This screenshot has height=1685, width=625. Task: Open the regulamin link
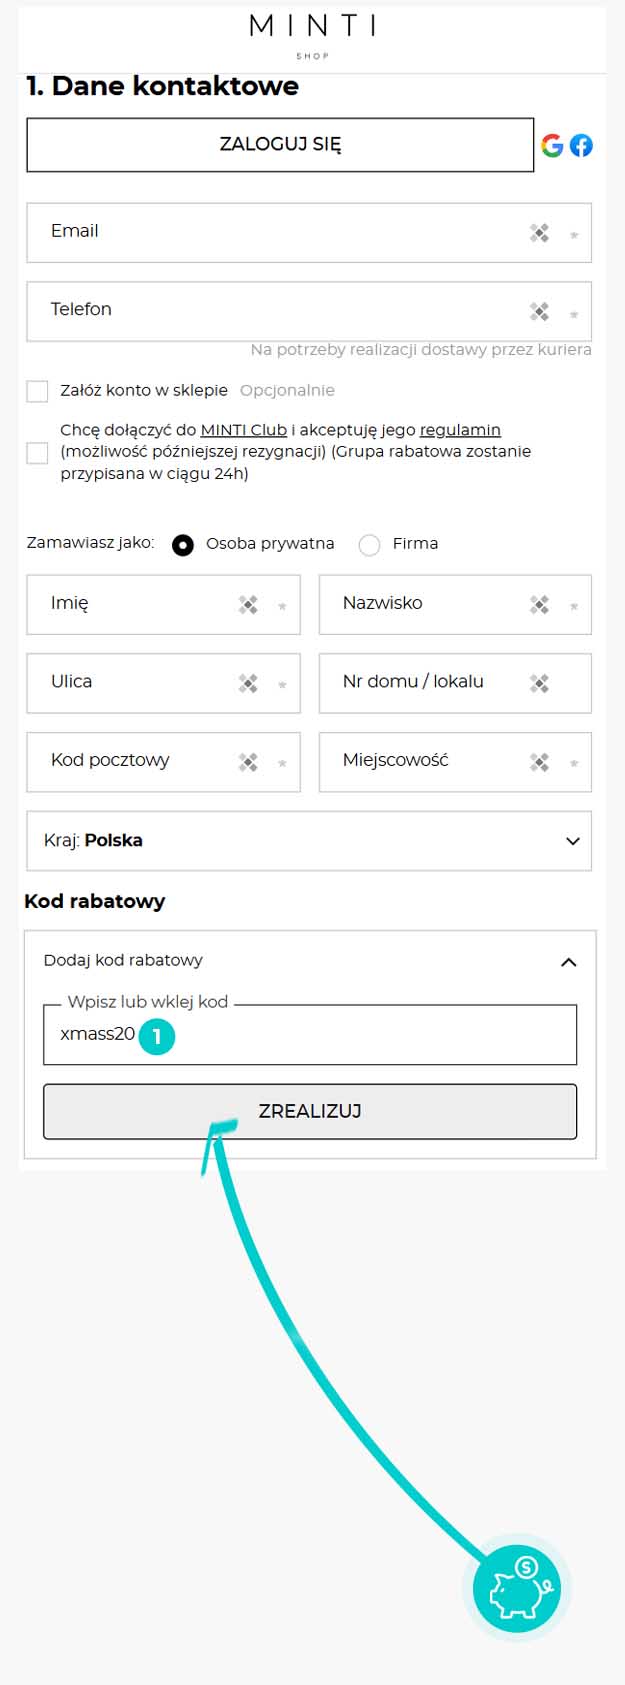click(x=460, y=430)
